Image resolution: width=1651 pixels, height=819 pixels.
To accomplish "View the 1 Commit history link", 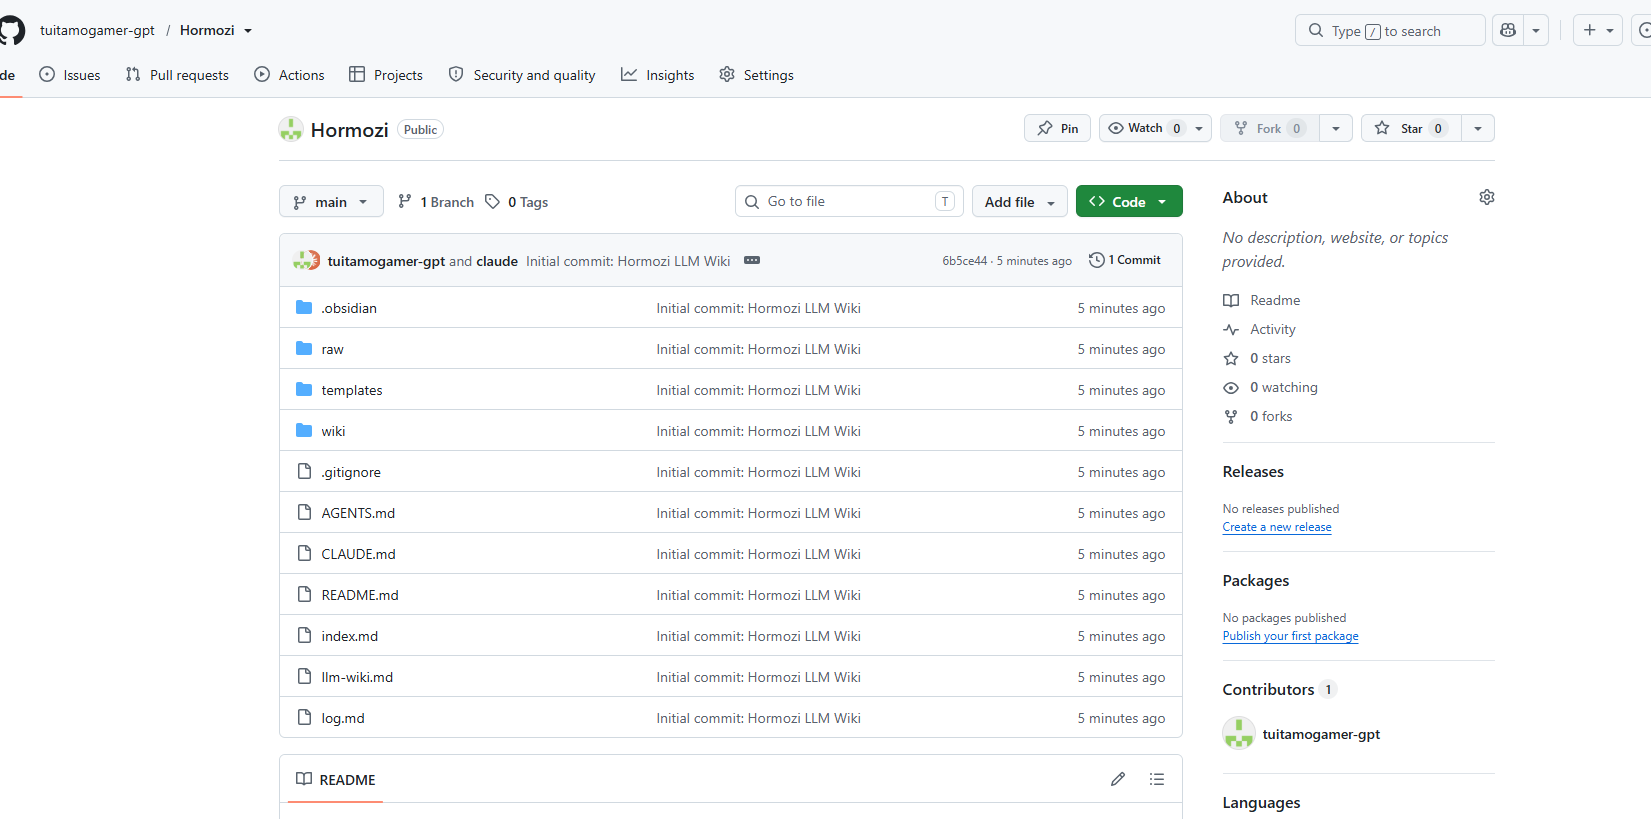I will pos(1125,260).
